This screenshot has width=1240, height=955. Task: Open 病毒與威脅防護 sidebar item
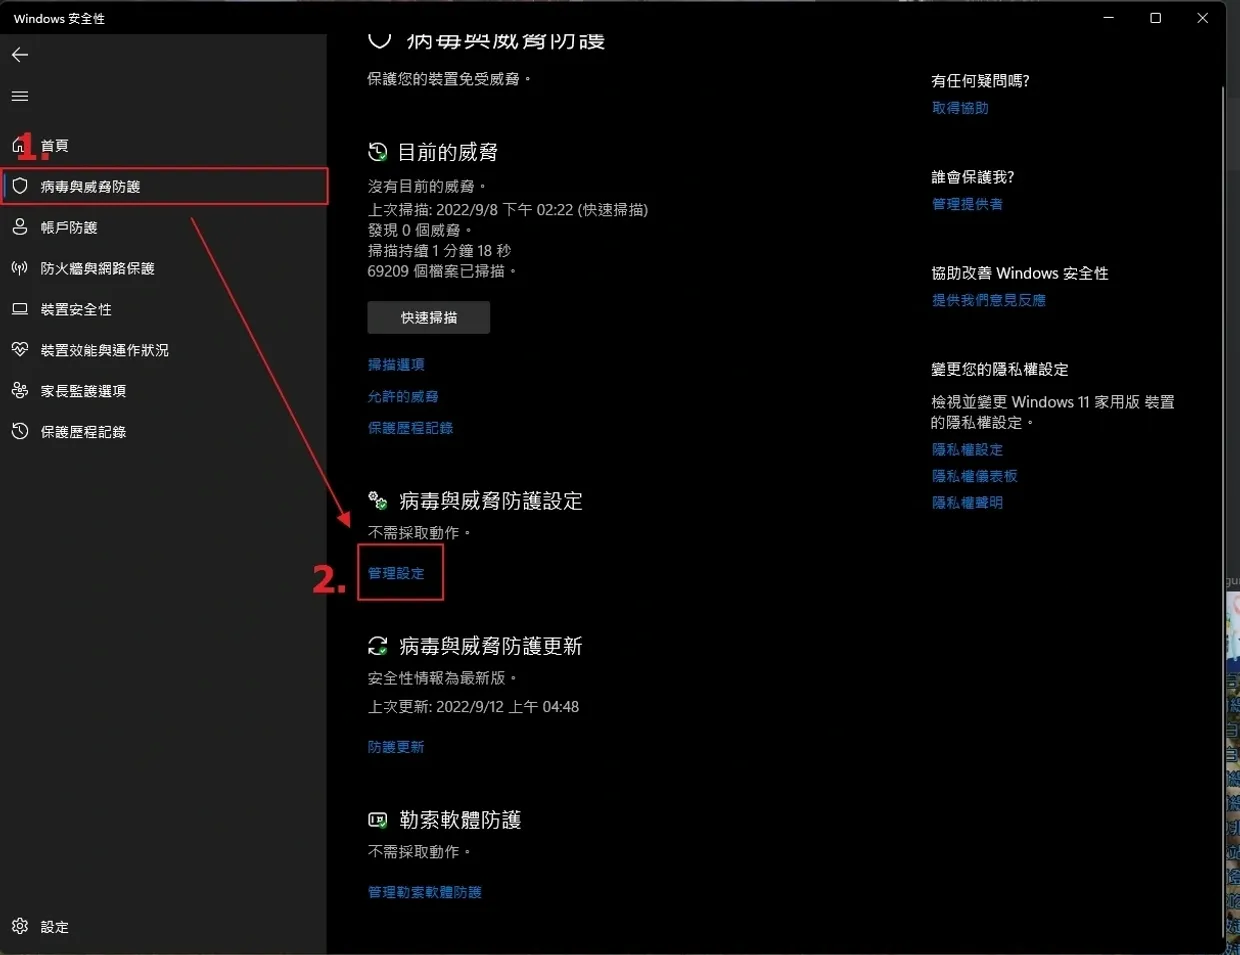164,186
